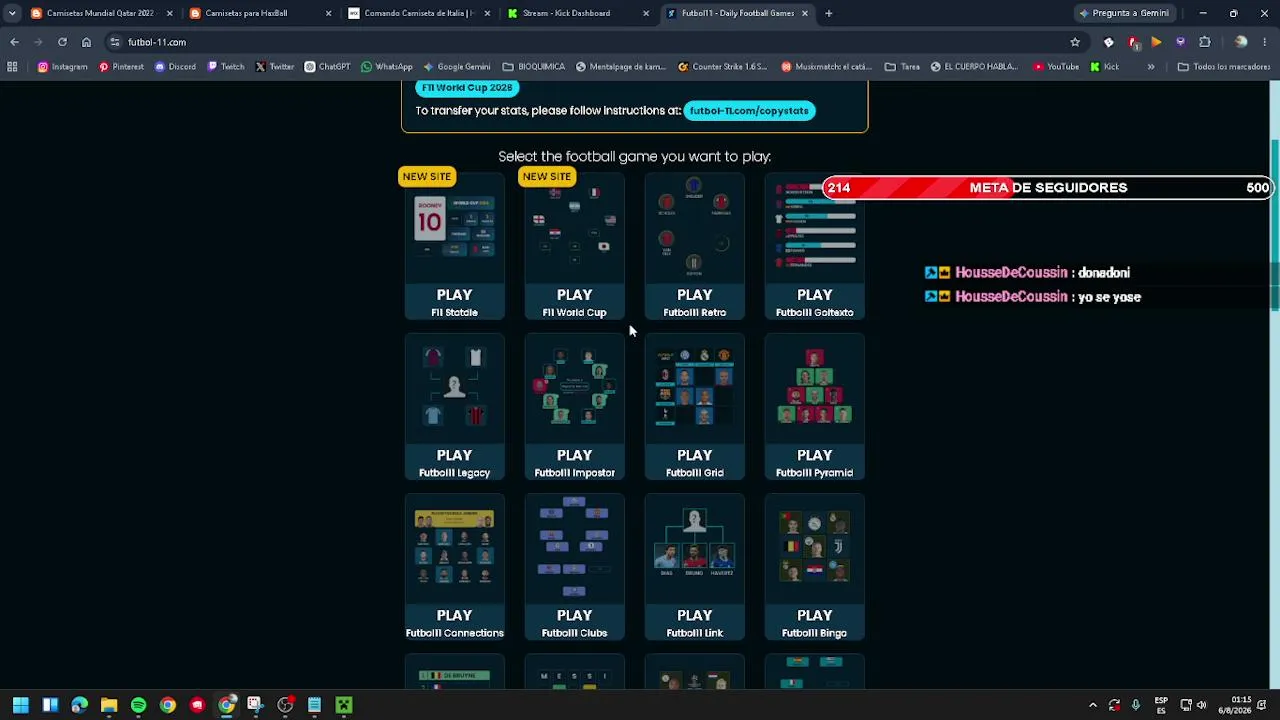
Task: Switch to the Camisetas para HaxBall tab
Action: click(258, 13)
